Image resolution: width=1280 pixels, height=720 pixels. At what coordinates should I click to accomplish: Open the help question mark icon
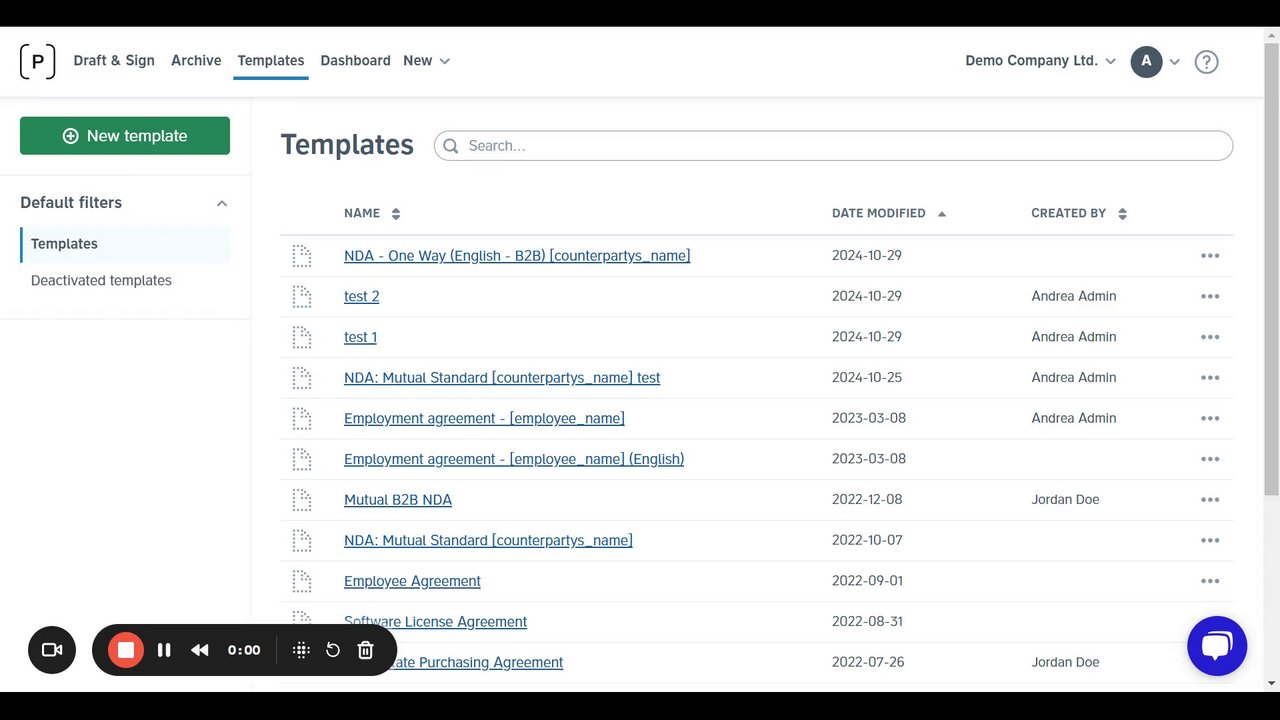[1206, 62]
